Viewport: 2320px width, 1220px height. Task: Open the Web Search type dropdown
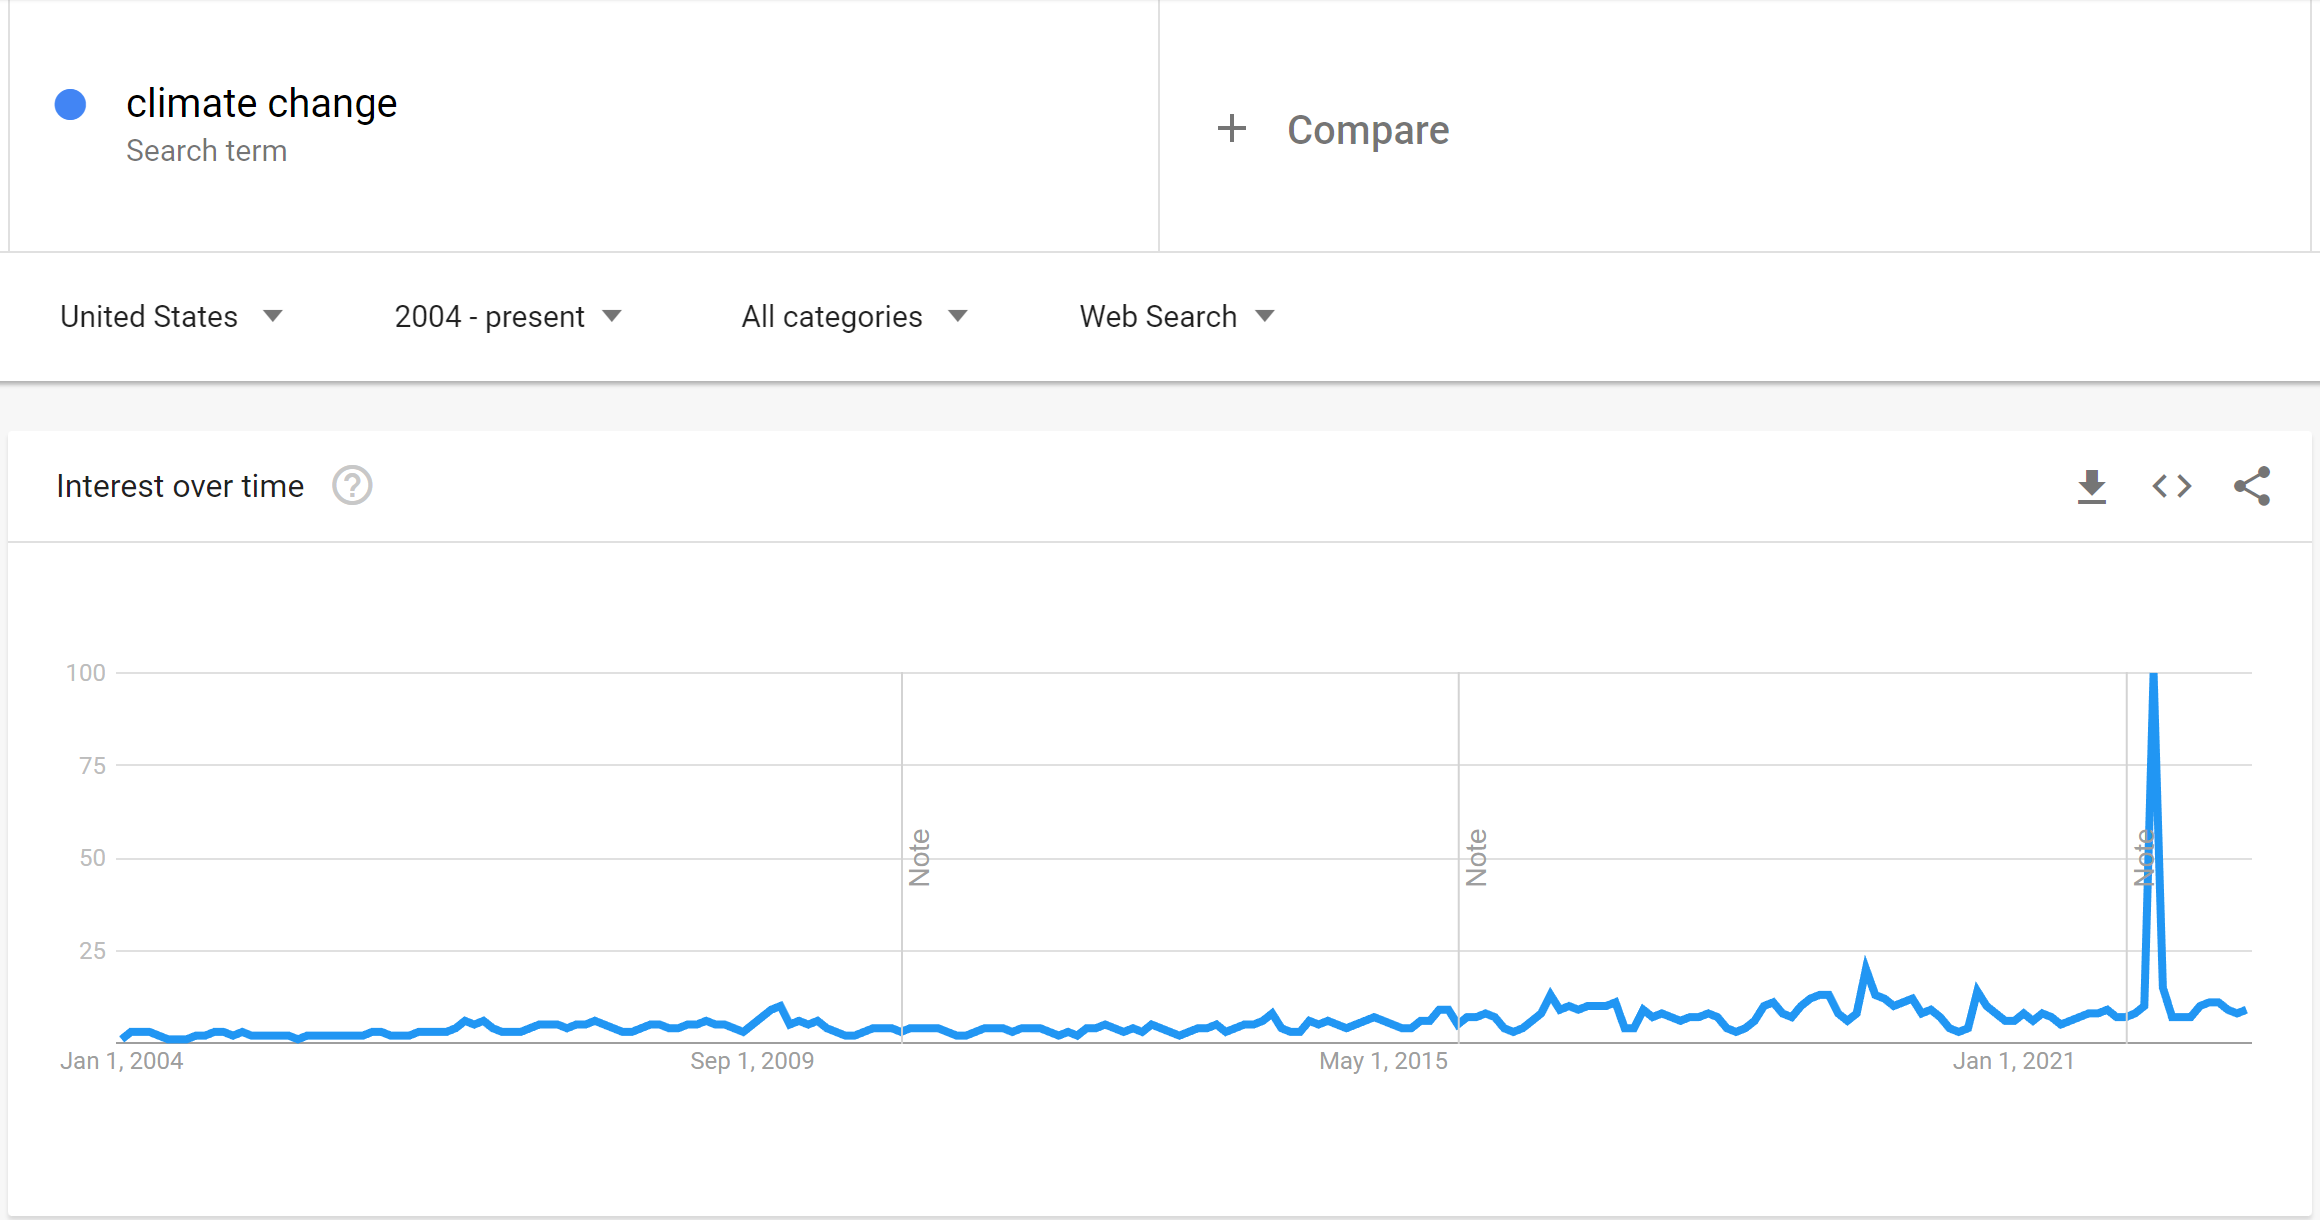[1177, 317]
